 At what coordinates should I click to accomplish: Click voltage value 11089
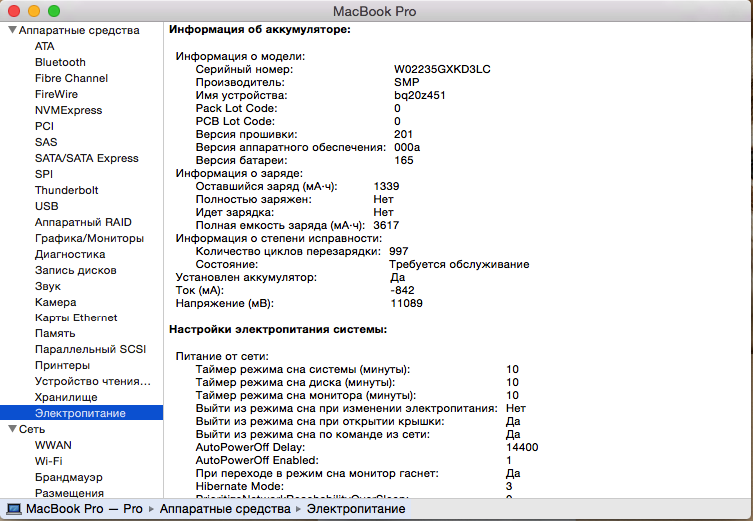[x=407, y=303]
